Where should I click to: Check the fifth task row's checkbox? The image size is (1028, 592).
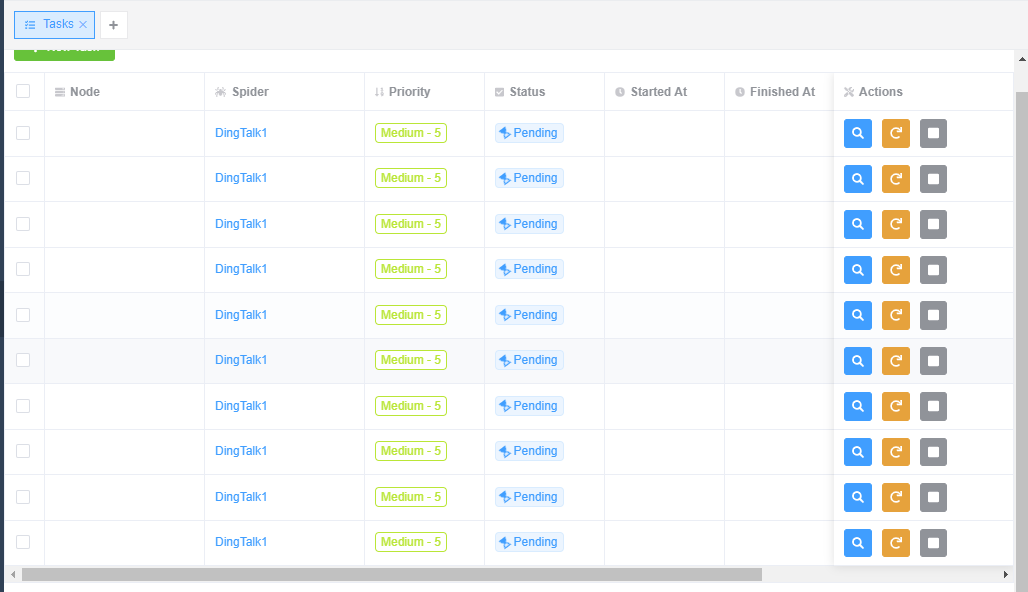23,315
